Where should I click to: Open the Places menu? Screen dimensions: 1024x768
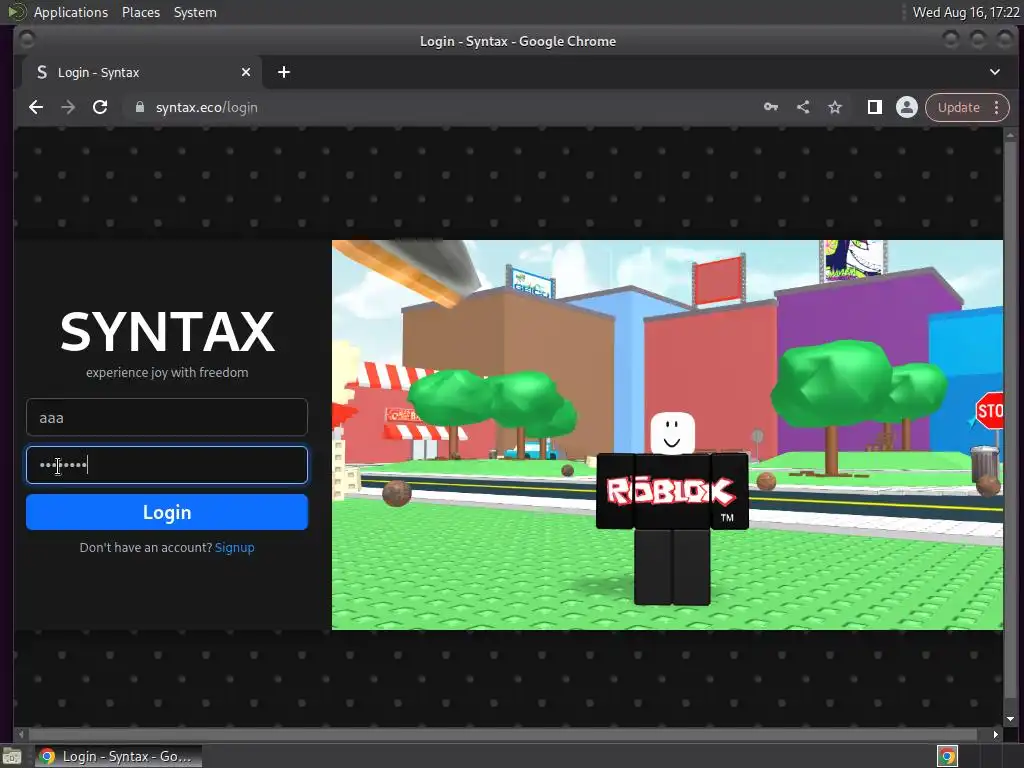pyautogui.click(x=140, y=12)
